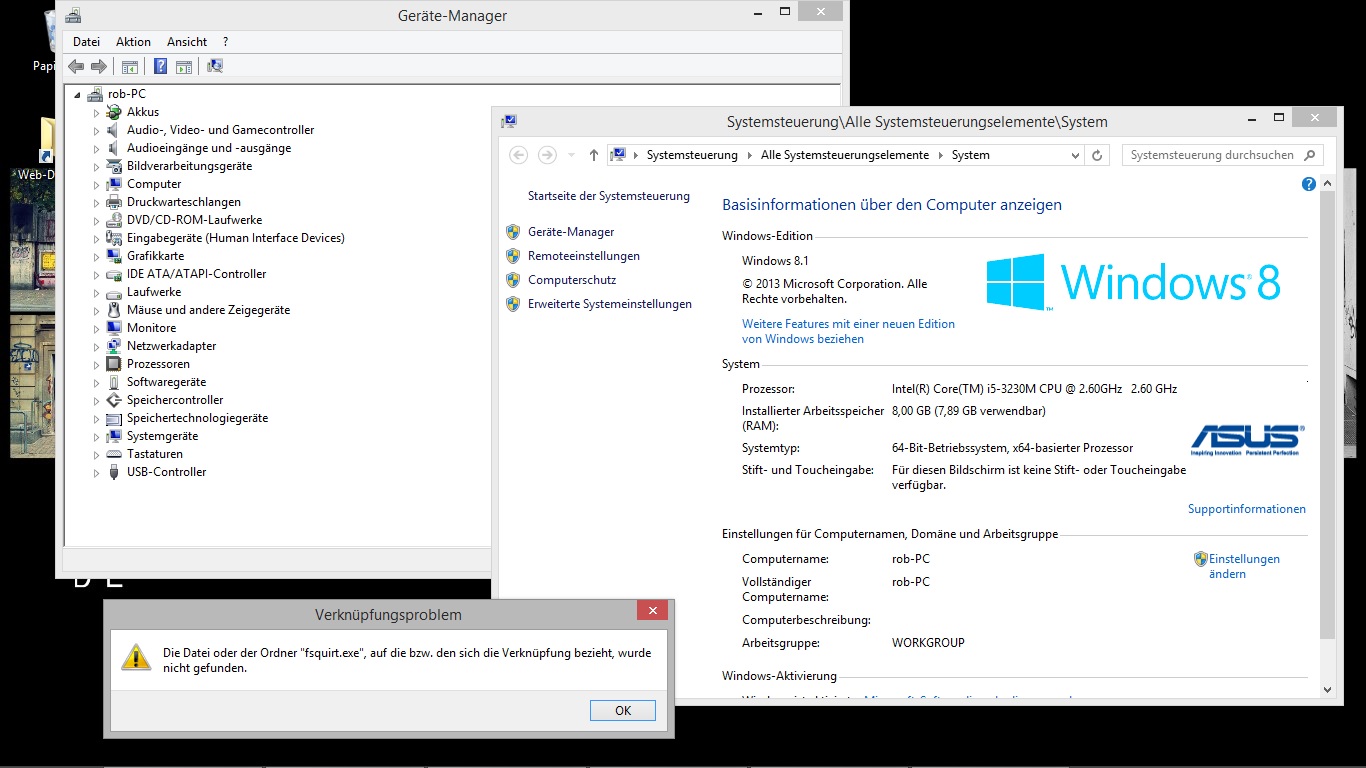Click the System window scrollbar up arrow
This screenshot has width=1366, height=768.
[x=1327, y=184]
